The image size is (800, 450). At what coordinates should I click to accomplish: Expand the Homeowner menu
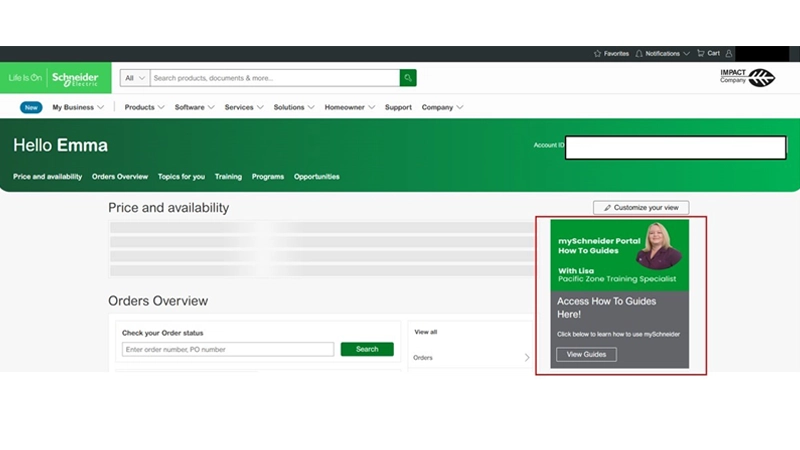click(x=349, y=107)
